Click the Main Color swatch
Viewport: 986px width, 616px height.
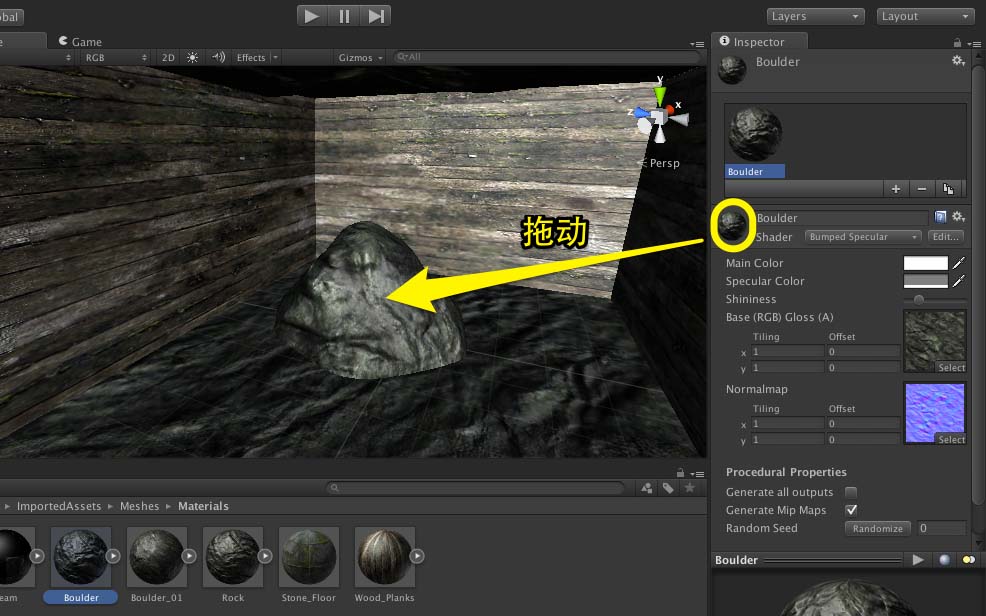pyautogui.click(x=926, y=263)
